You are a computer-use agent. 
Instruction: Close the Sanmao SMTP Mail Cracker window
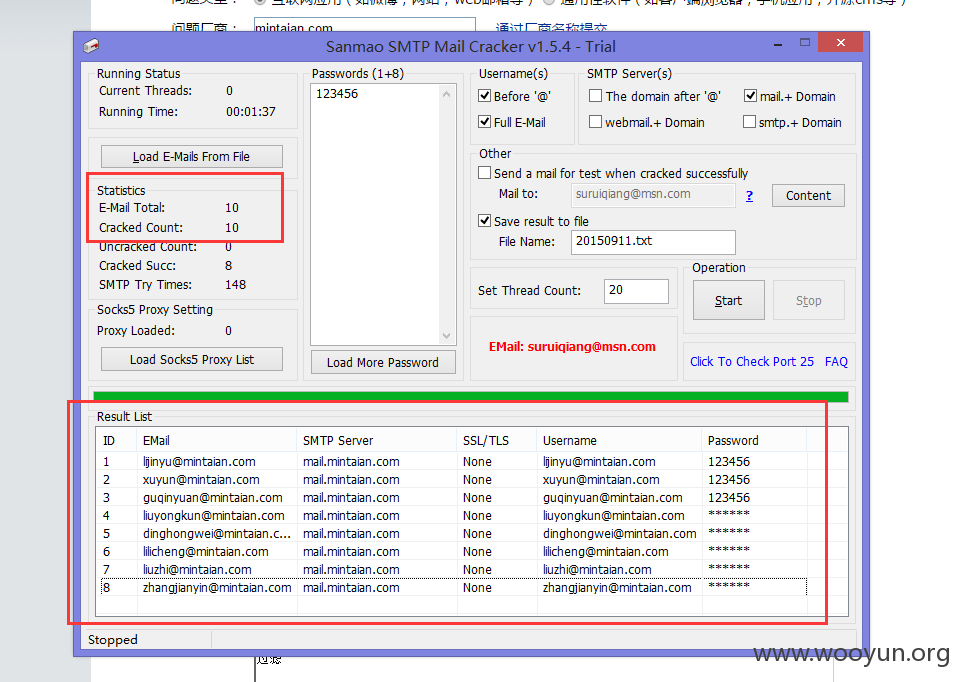click(x=840, y=42)
